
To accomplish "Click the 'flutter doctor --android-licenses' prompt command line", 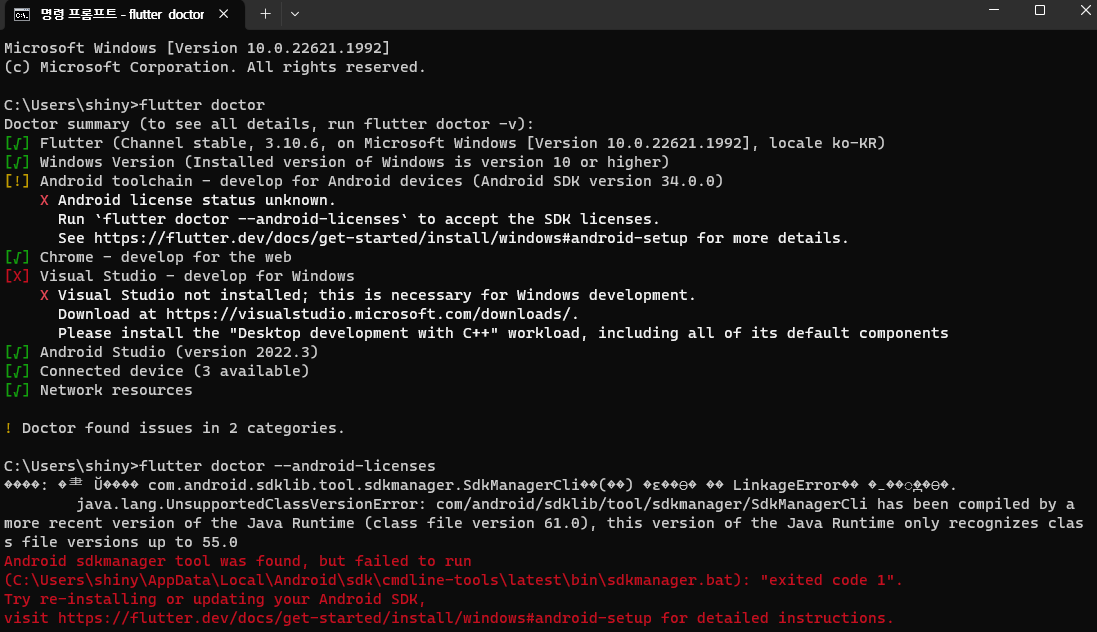I will pos(220,466).
